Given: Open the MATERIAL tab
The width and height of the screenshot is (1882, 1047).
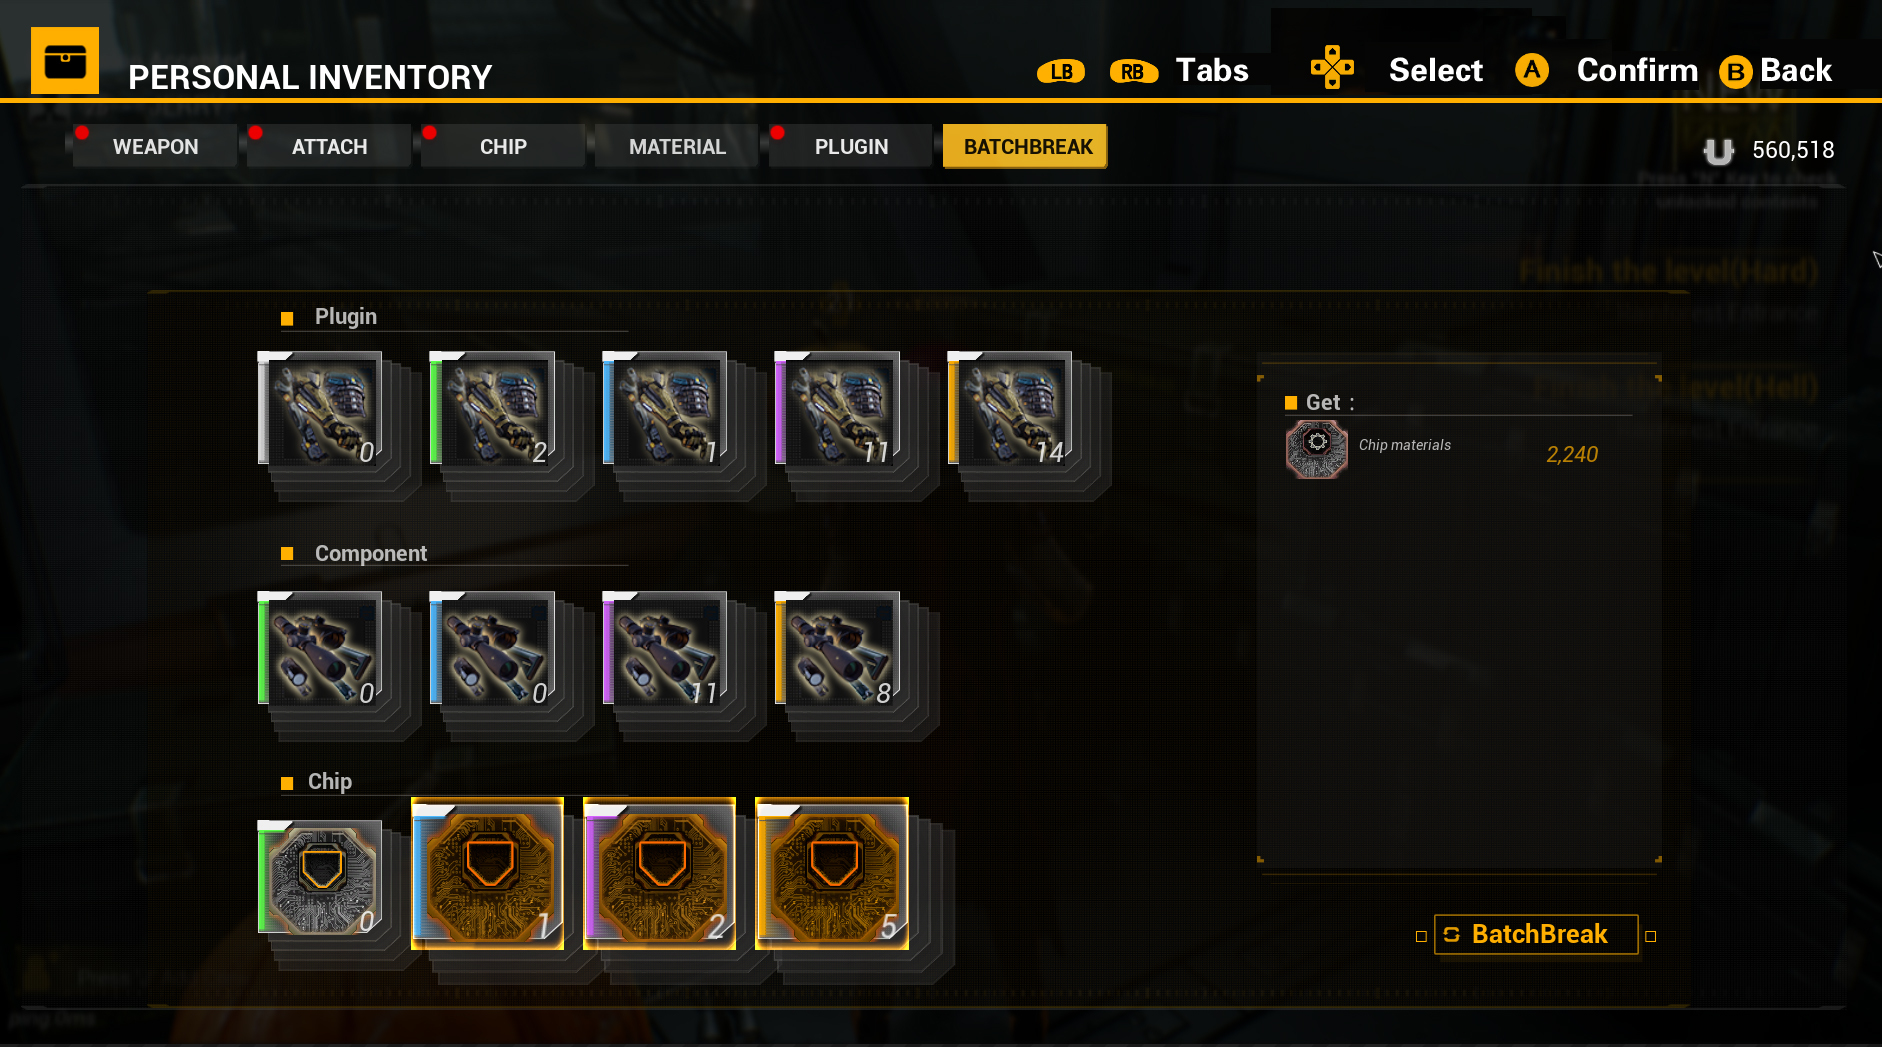Looking at the screenshot, I should pos(677,147).
